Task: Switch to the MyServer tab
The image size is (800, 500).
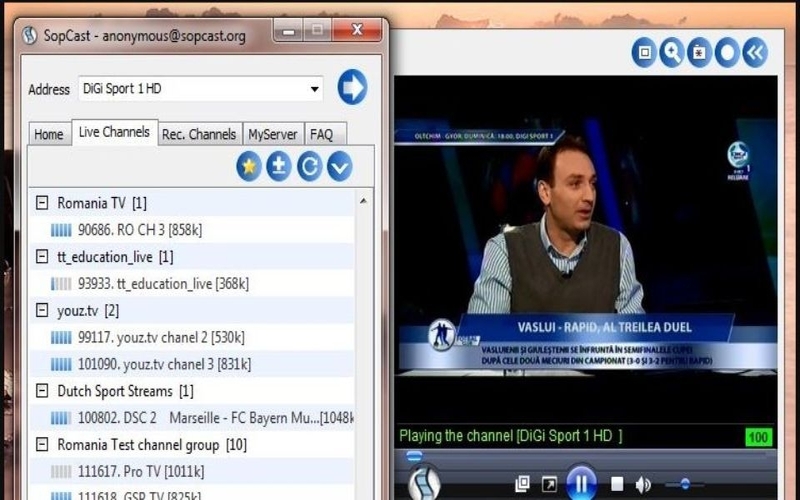Action: pos(272,134)
